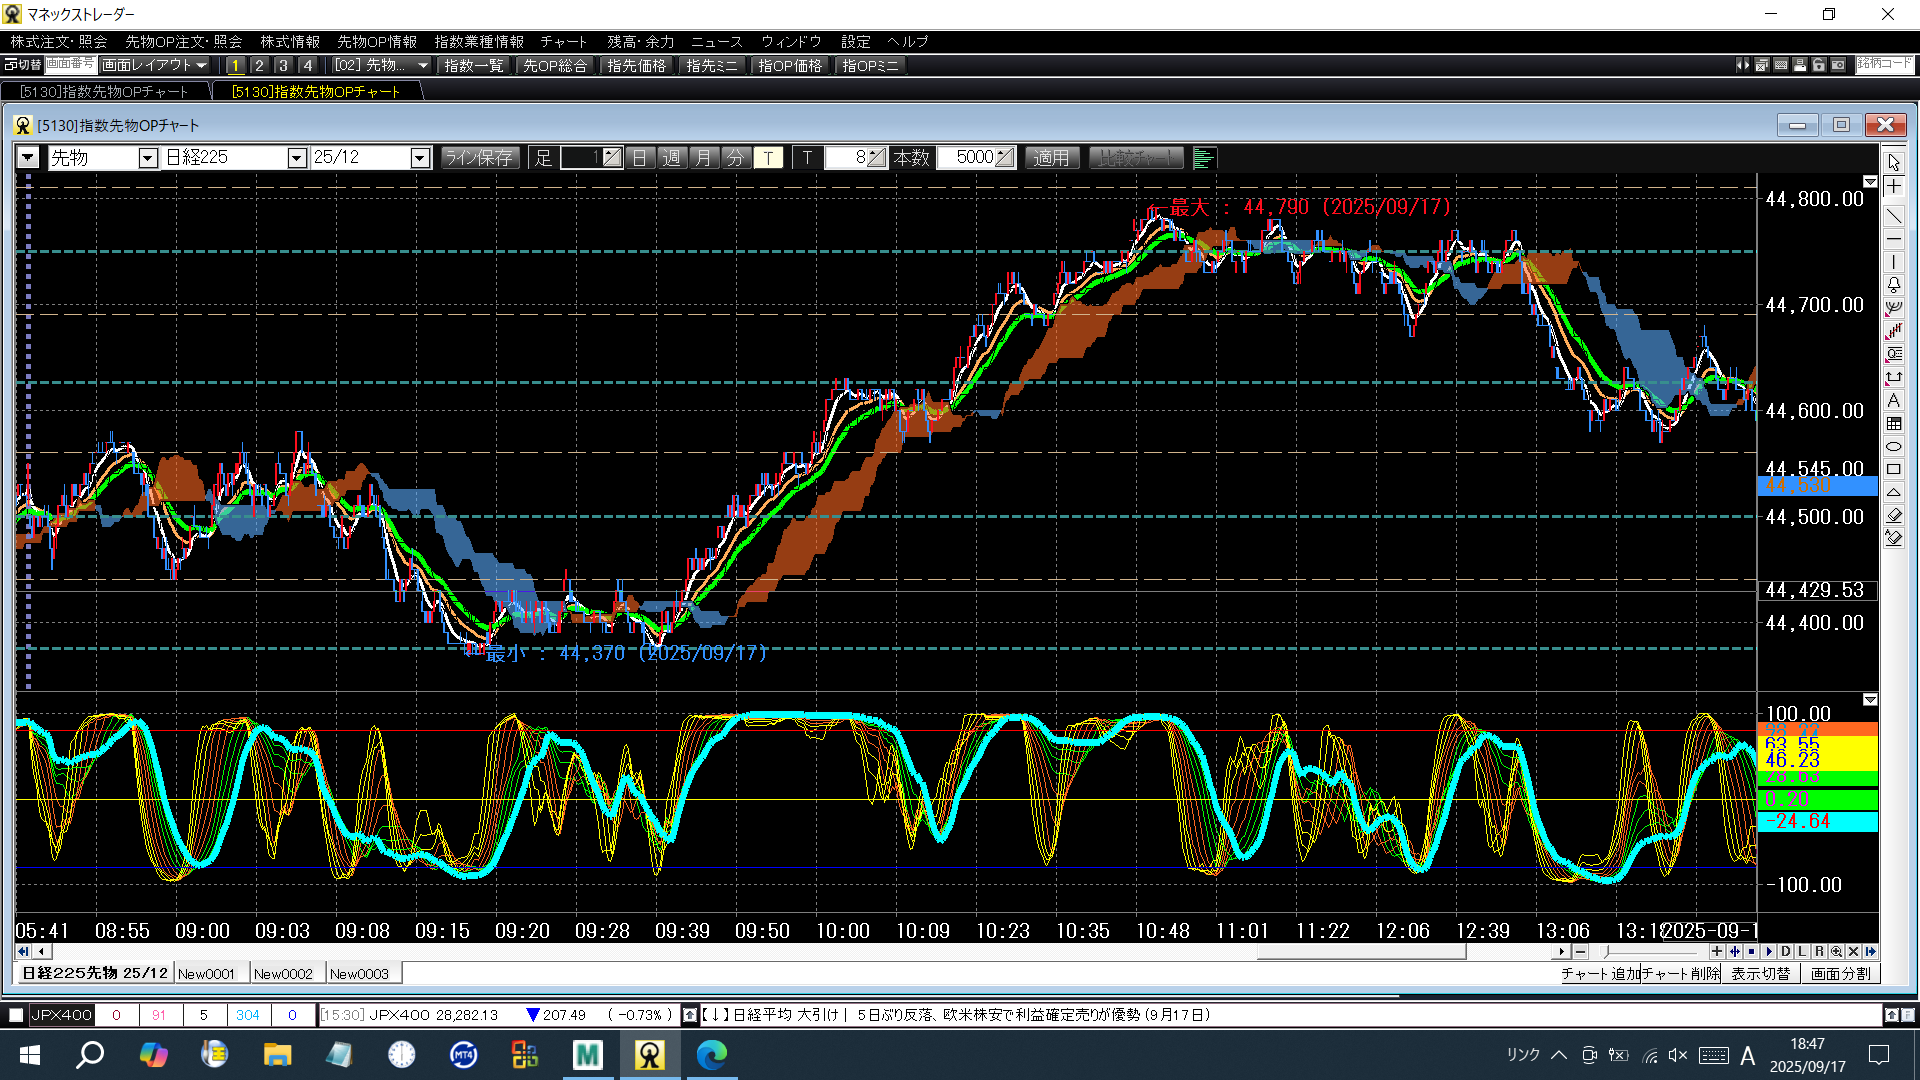Screen dimensions: 1920x1080
Task: Select the text annotation A tool
Action: coord(1894,400)
